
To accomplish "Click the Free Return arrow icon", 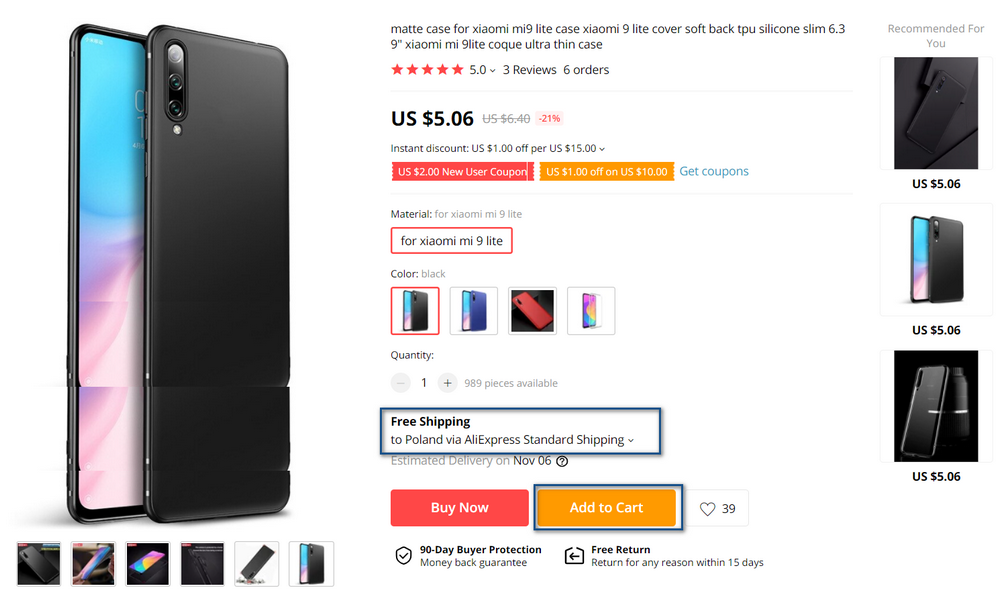I will click(574, 556).
